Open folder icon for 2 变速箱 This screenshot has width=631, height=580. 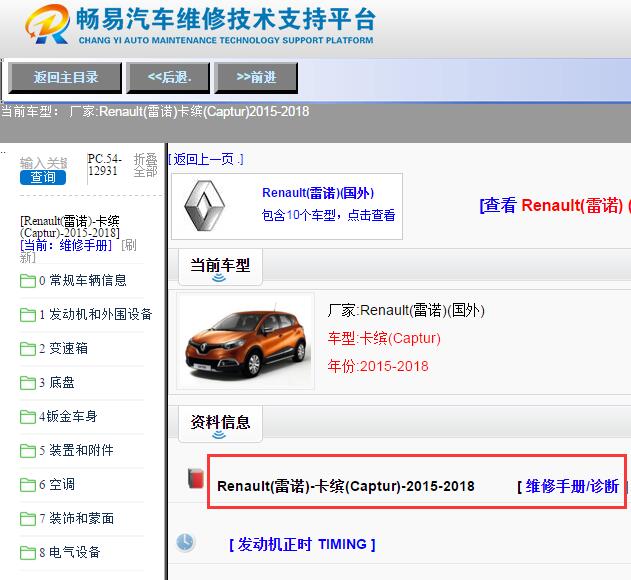click(28, 349)
